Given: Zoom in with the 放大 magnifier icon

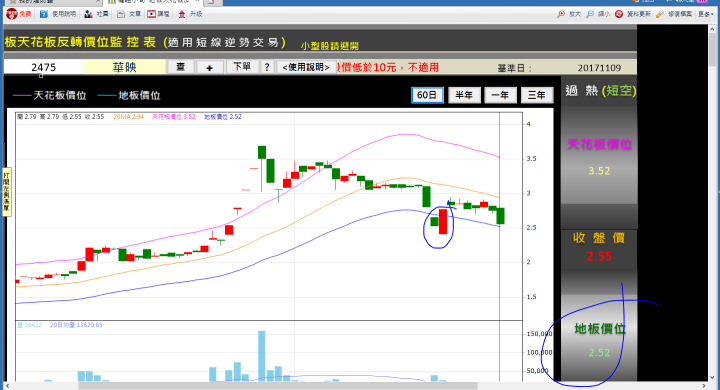Looking at the screenshot, I should click(x=561, y=14).
